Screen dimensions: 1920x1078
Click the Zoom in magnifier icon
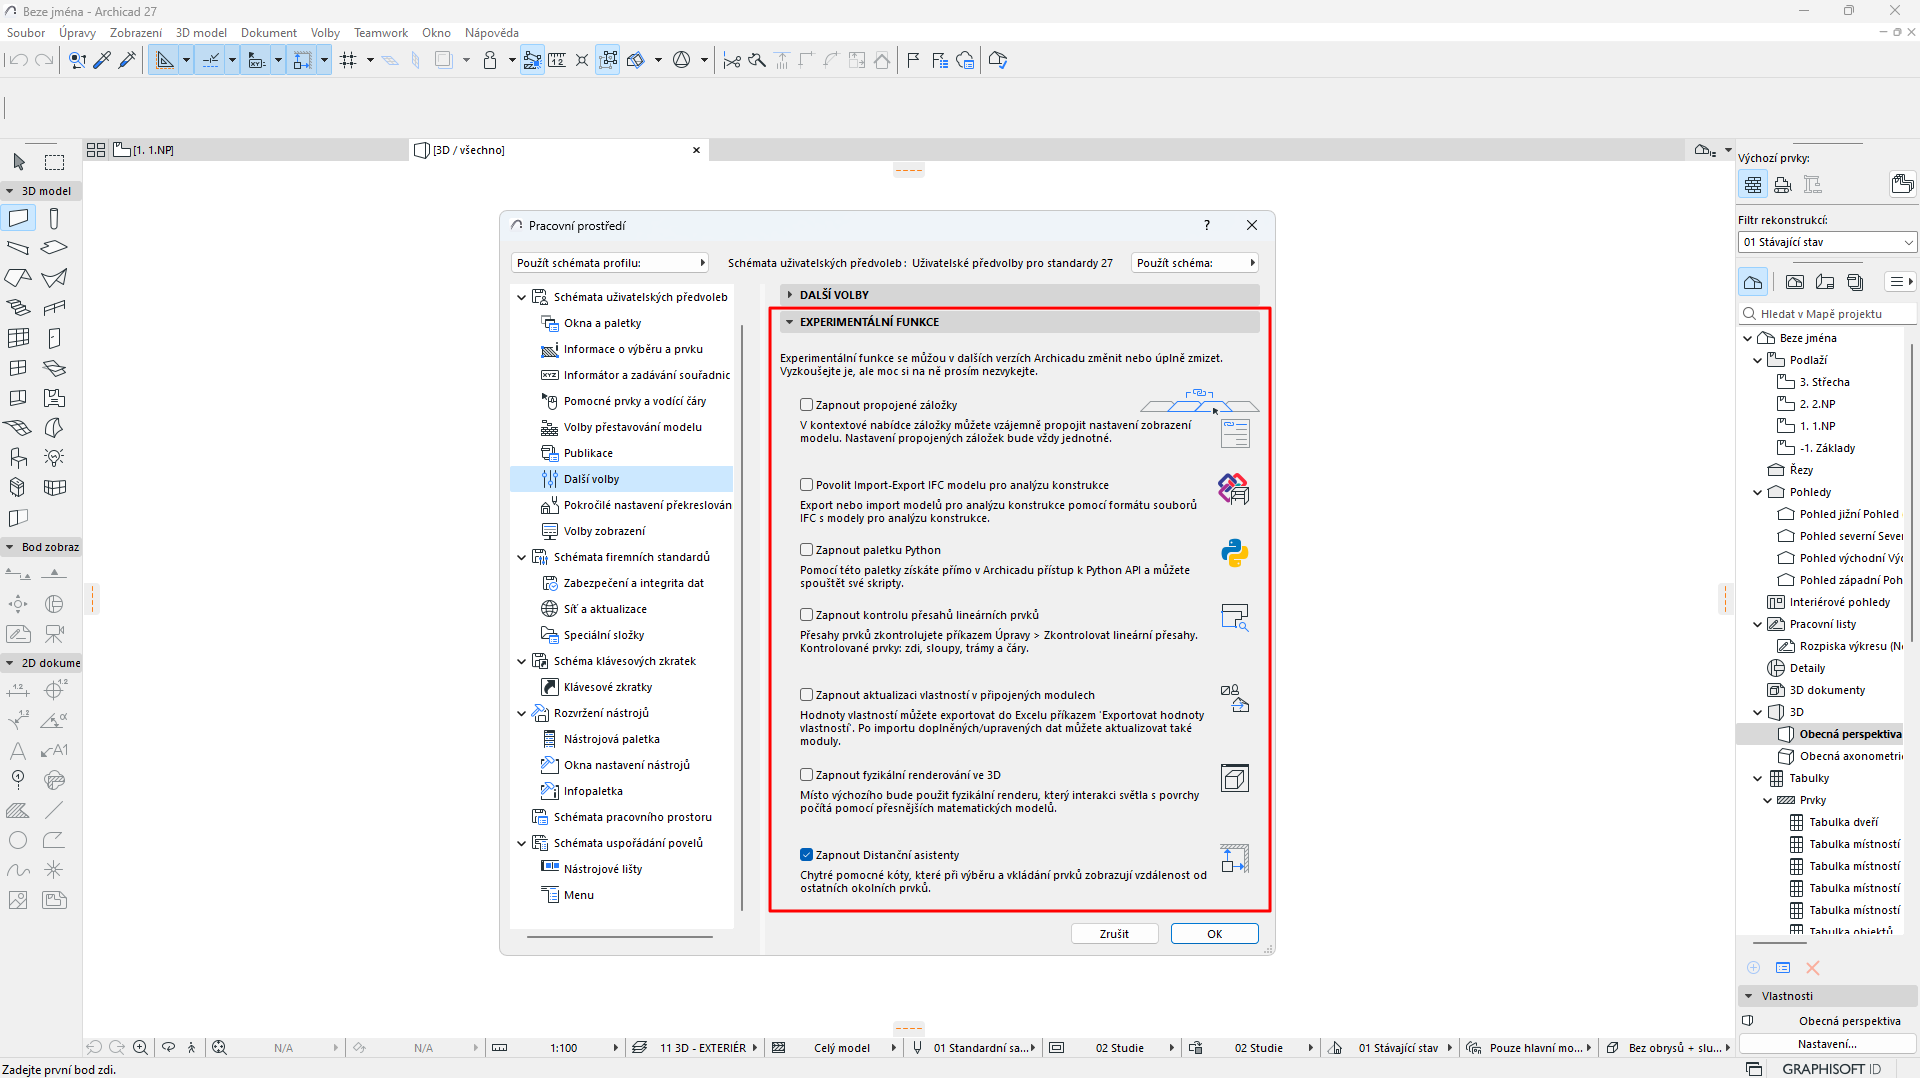click(141, 1047)
